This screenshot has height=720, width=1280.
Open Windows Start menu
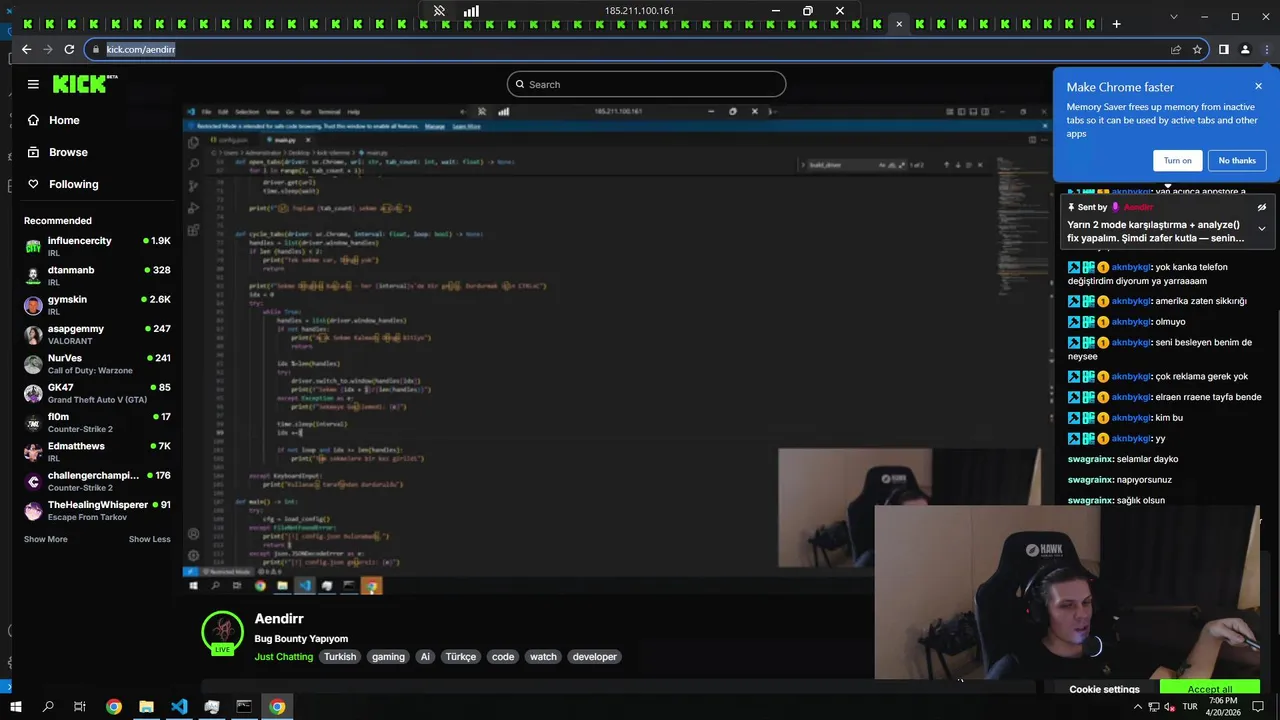click(15, 707)
